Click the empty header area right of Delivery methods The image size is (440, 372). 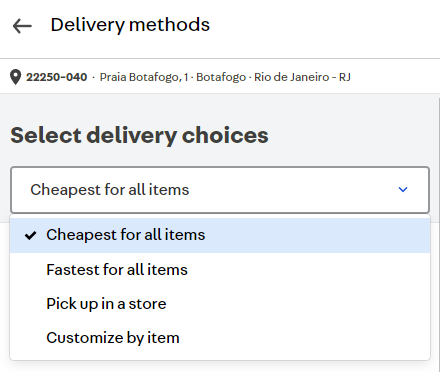click(323, 26)
